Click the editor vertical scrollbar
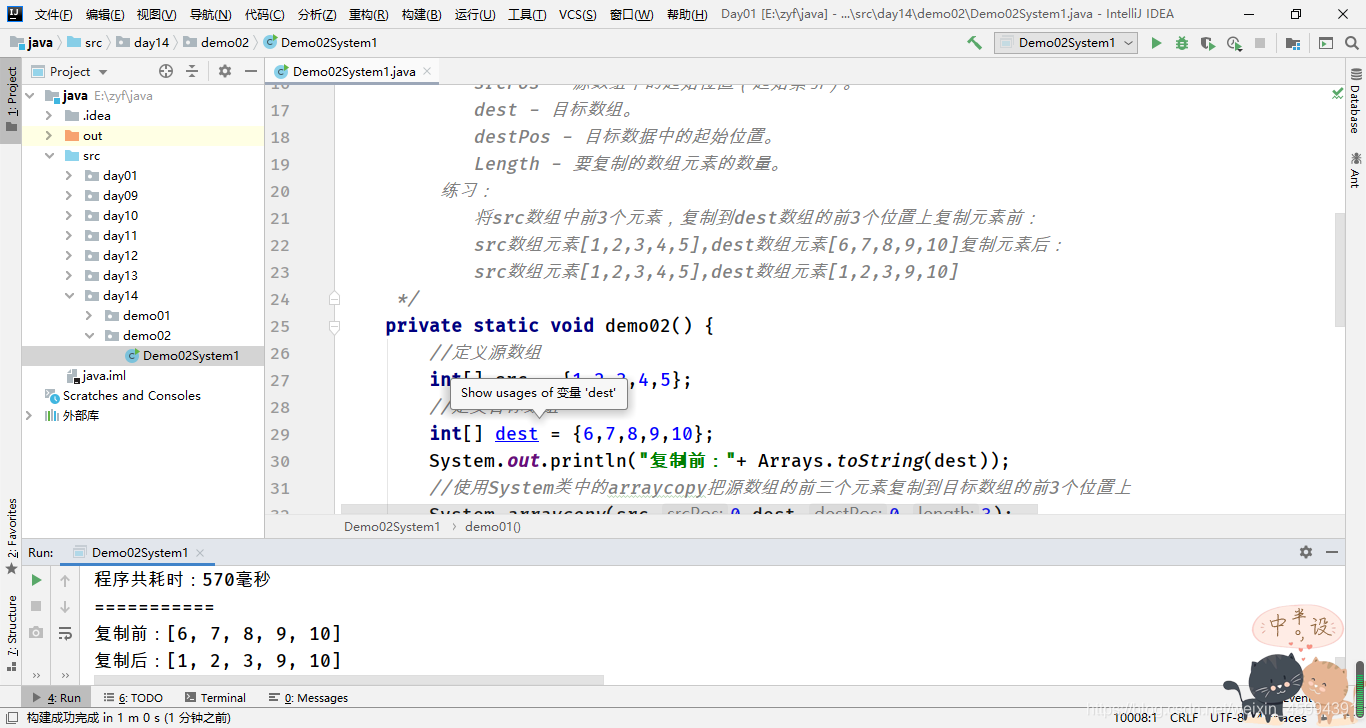The image size is (1366, 728). [x=1339, y=270]
